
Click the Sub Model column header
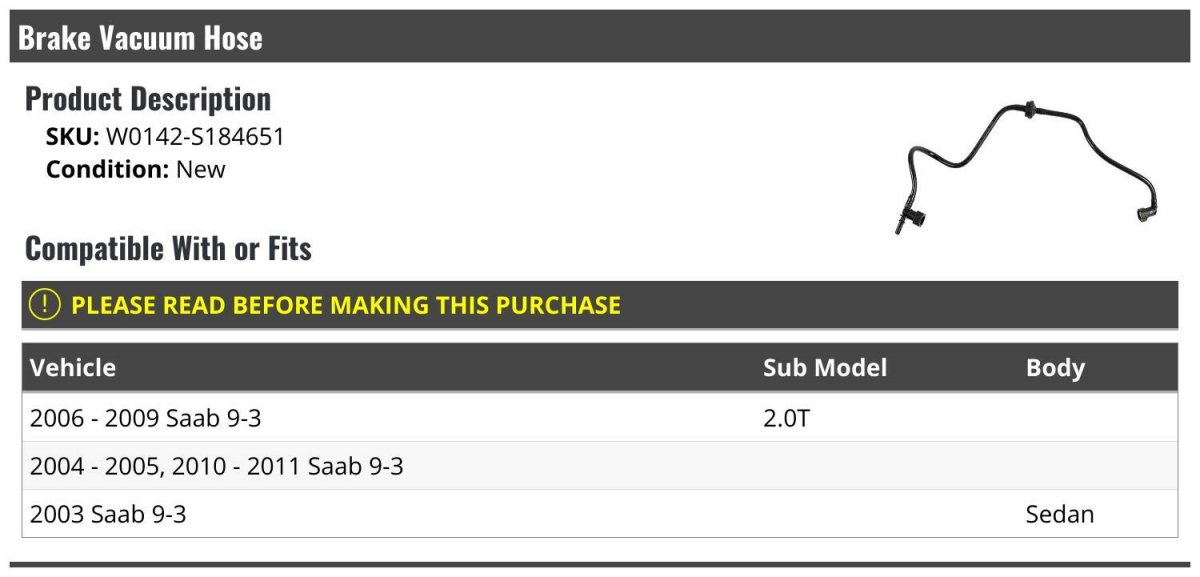pos(825,367)
